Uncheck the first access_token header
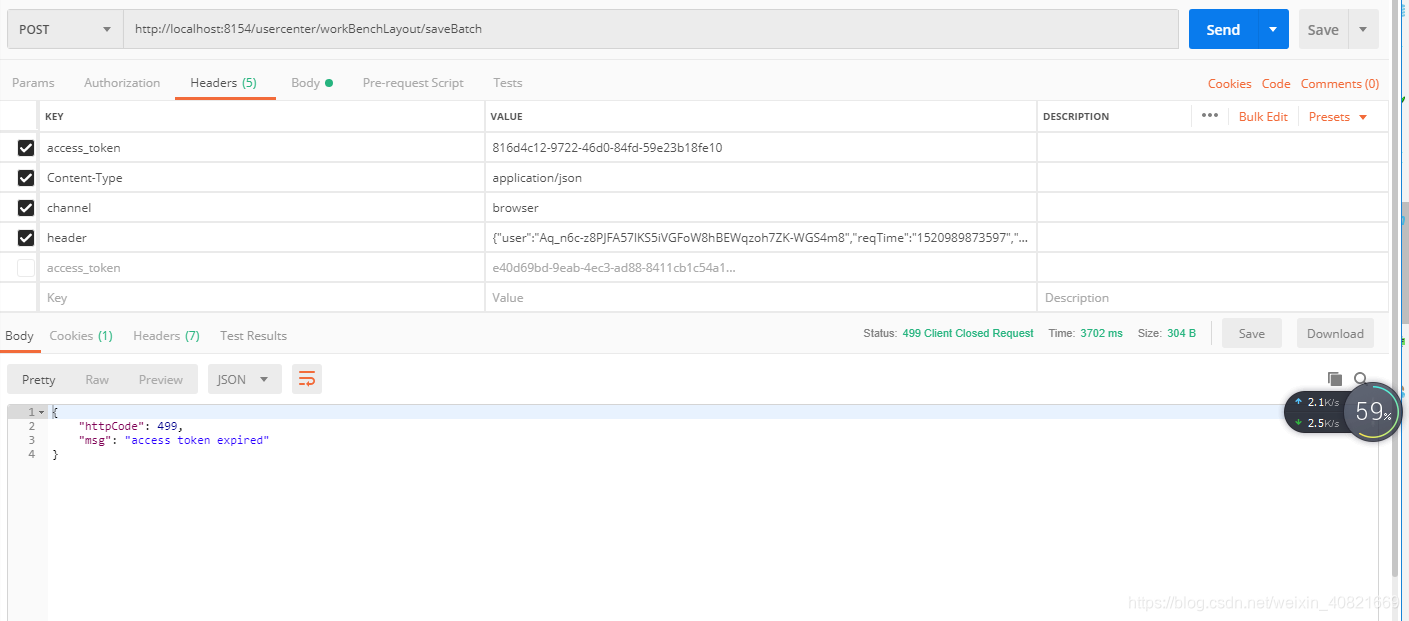The image size is (1409, 621). coord(26,148)
